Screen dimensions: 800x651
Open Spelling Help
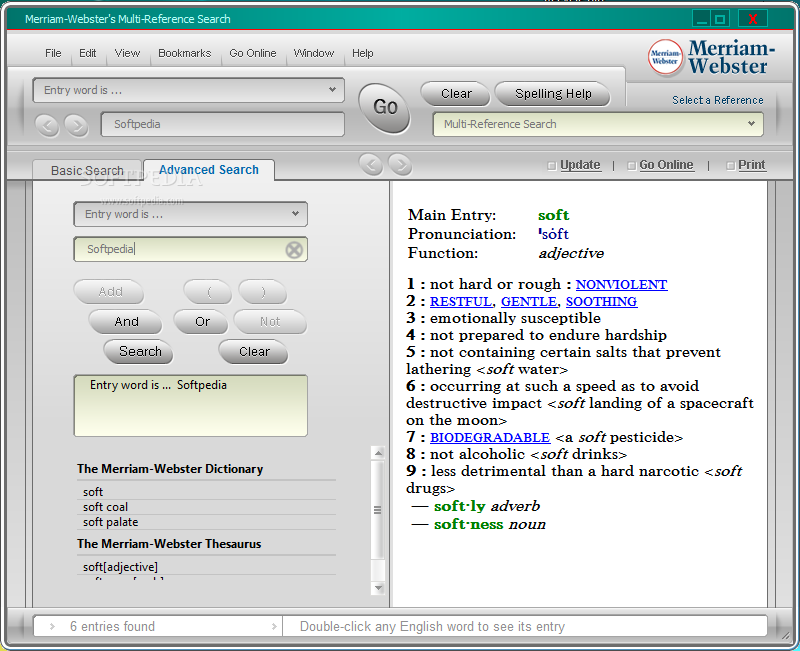coord(553,94)
